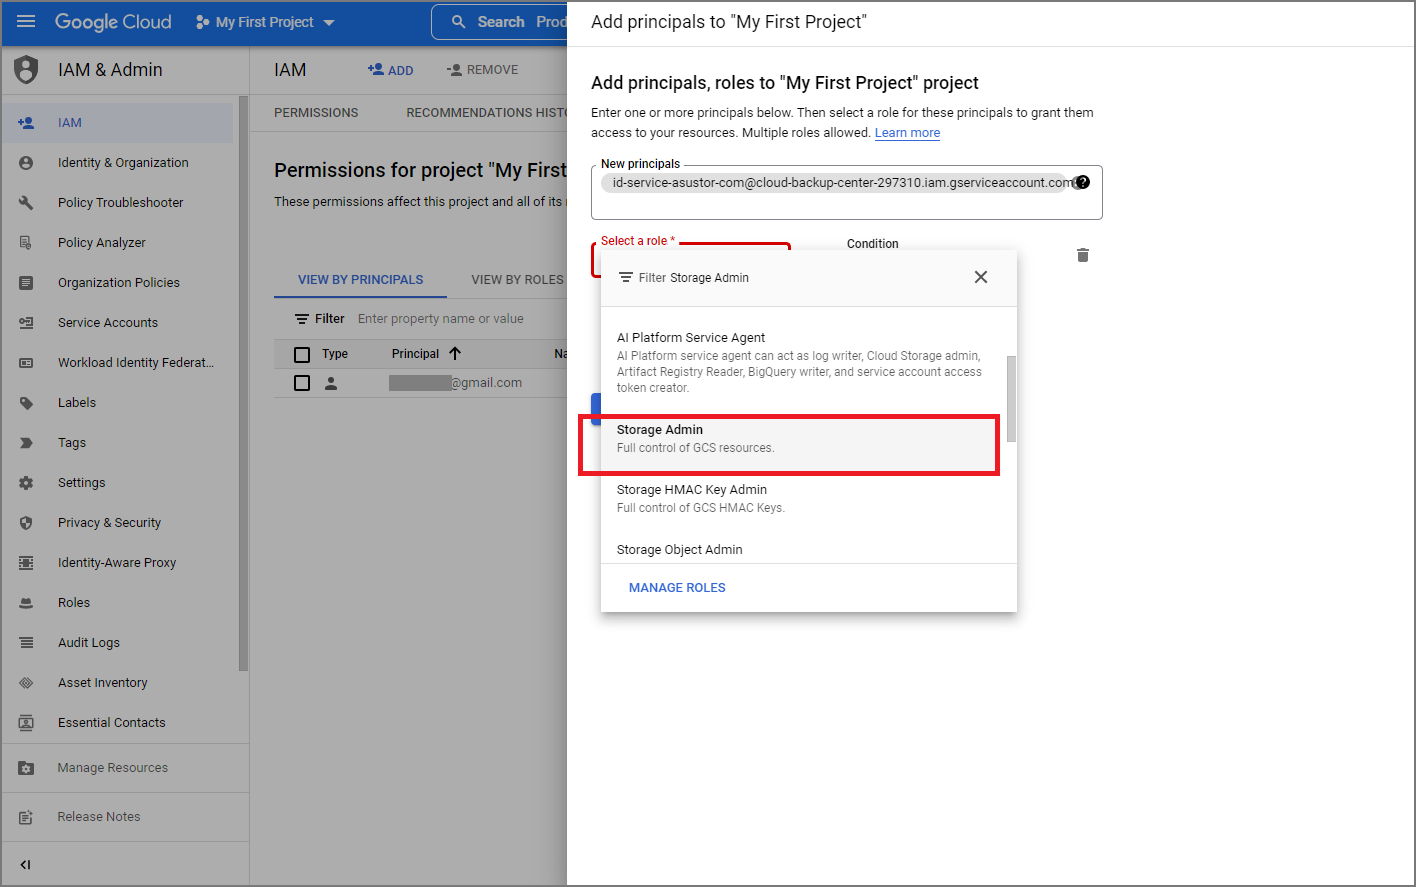Click the Google Cloud logo

(113, 22)
